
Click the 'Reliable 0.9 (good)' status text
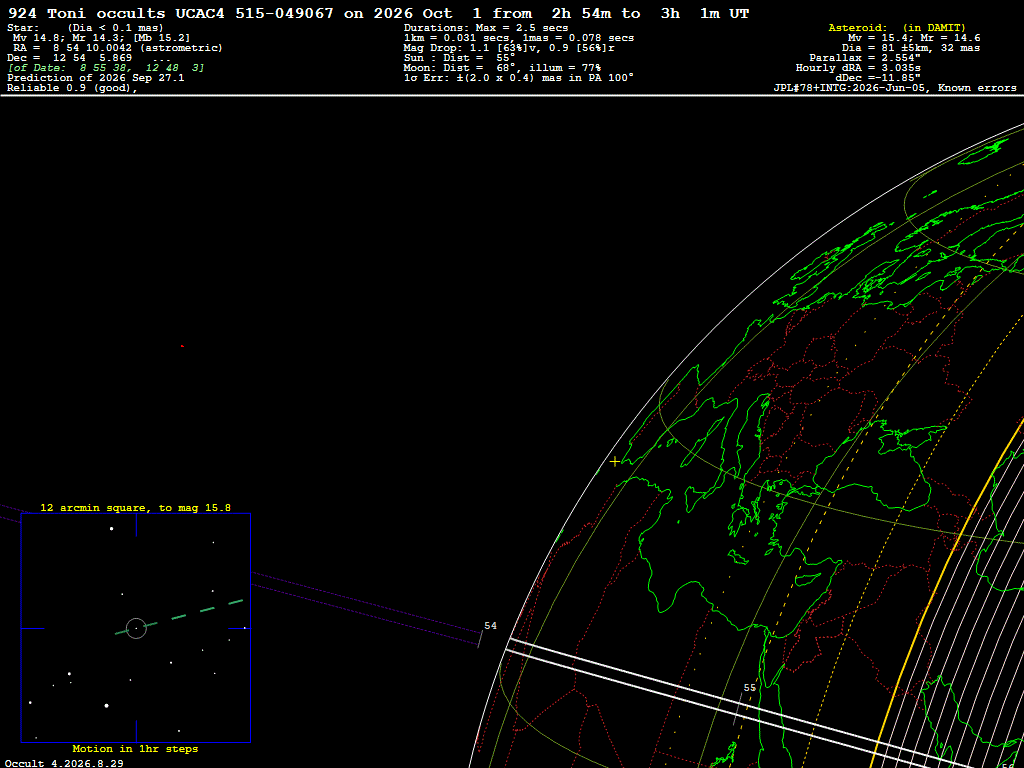(72, 88)
